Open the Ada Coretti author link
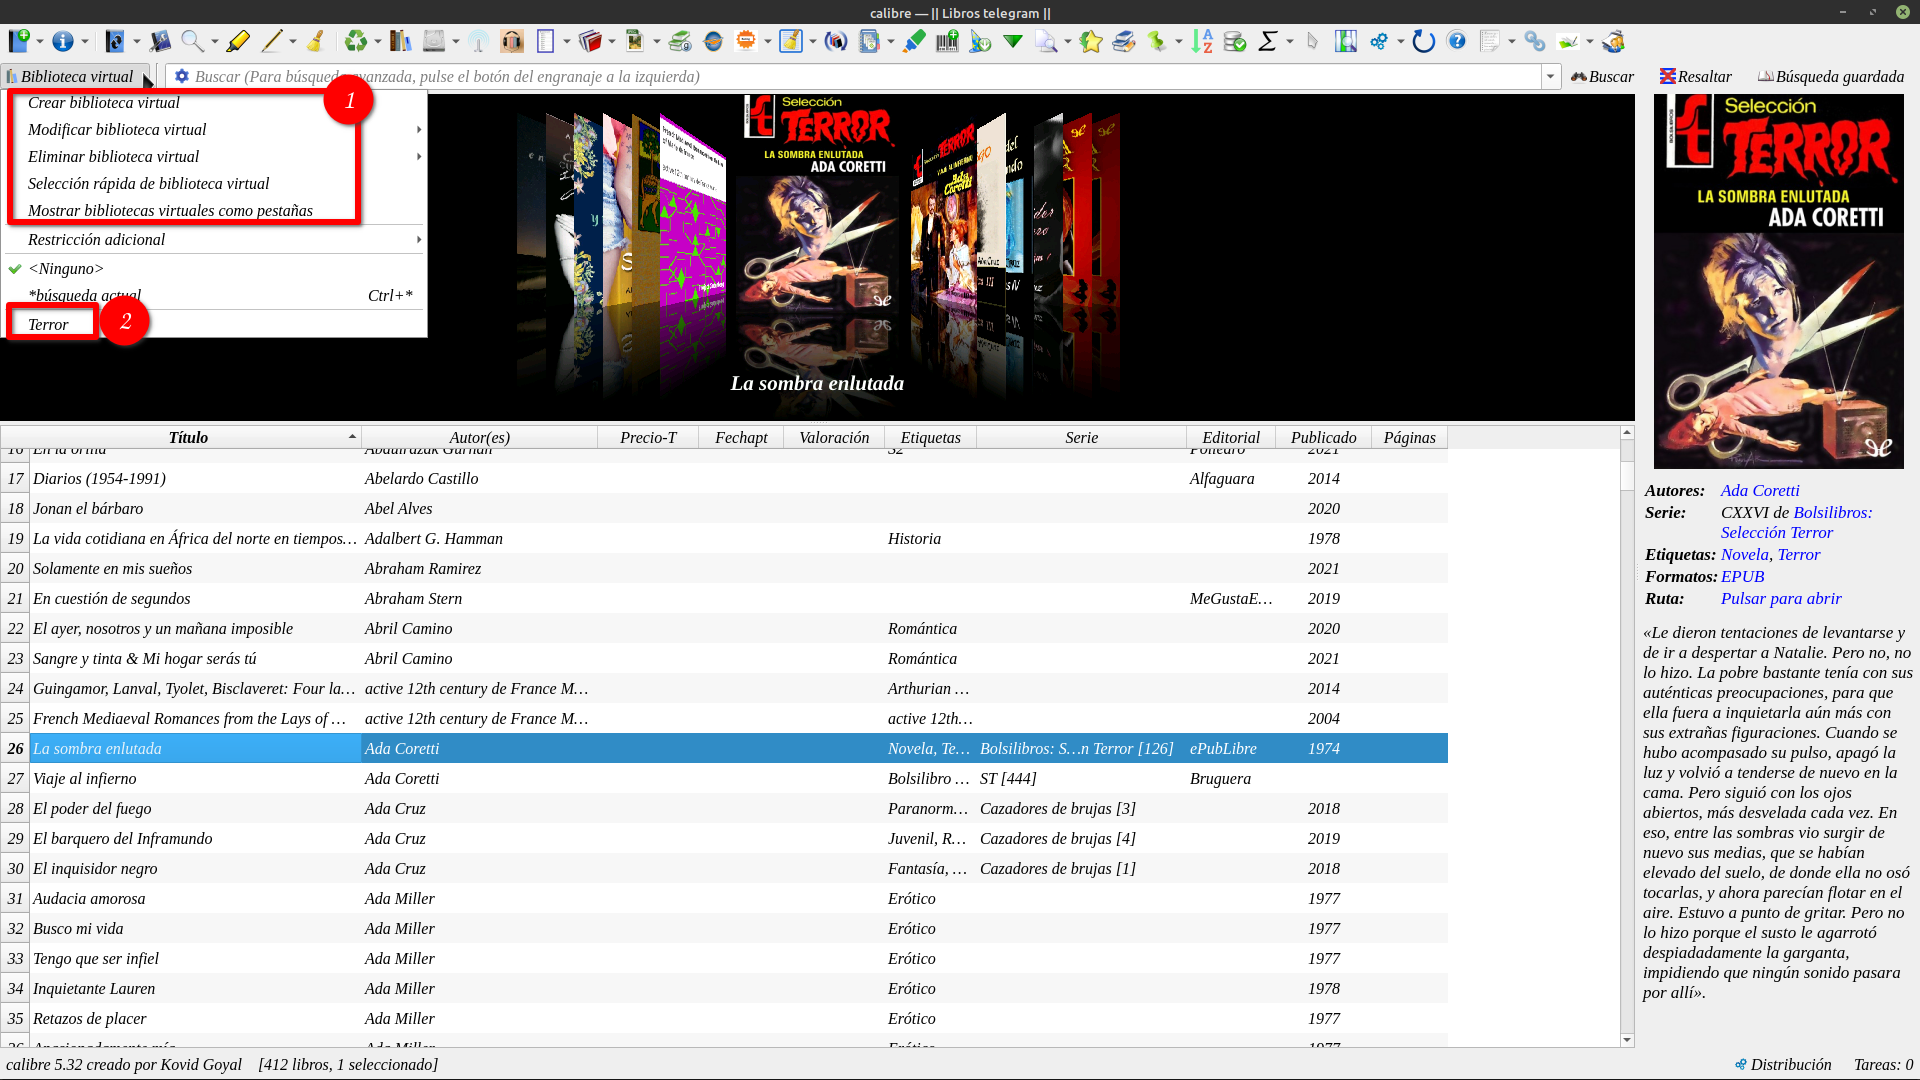 tap(1759, 490)
